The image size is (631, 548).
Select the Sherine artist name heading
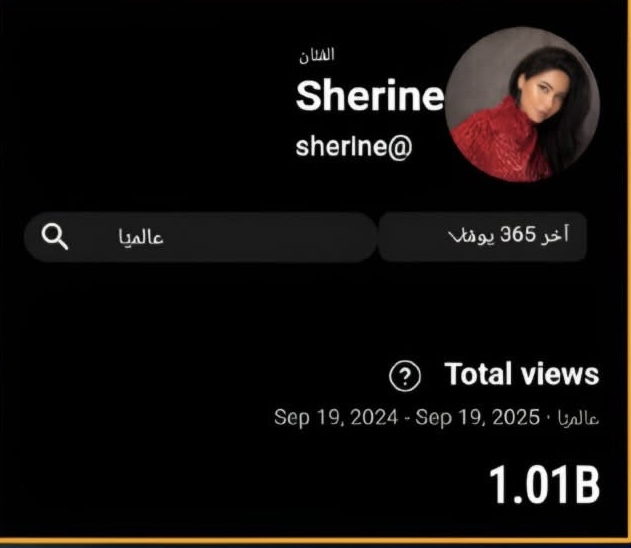pyautogui.click(x=370, y=95)
